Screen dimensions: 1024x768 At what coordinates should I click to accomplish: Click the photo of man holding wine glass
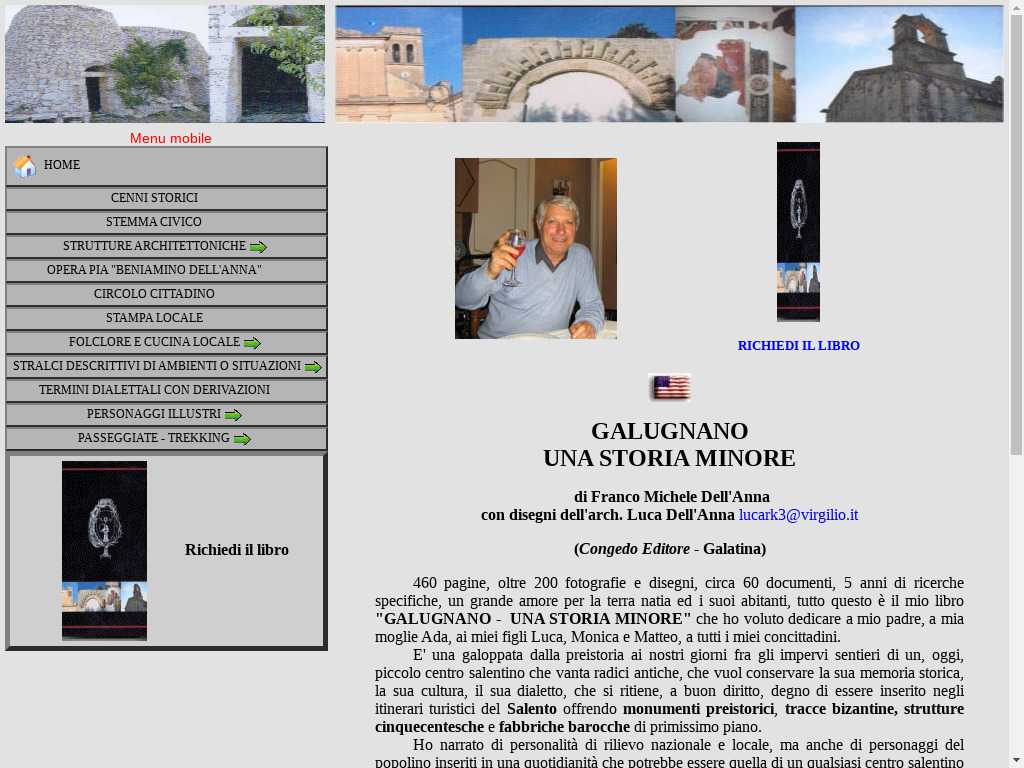coord(536,248)
